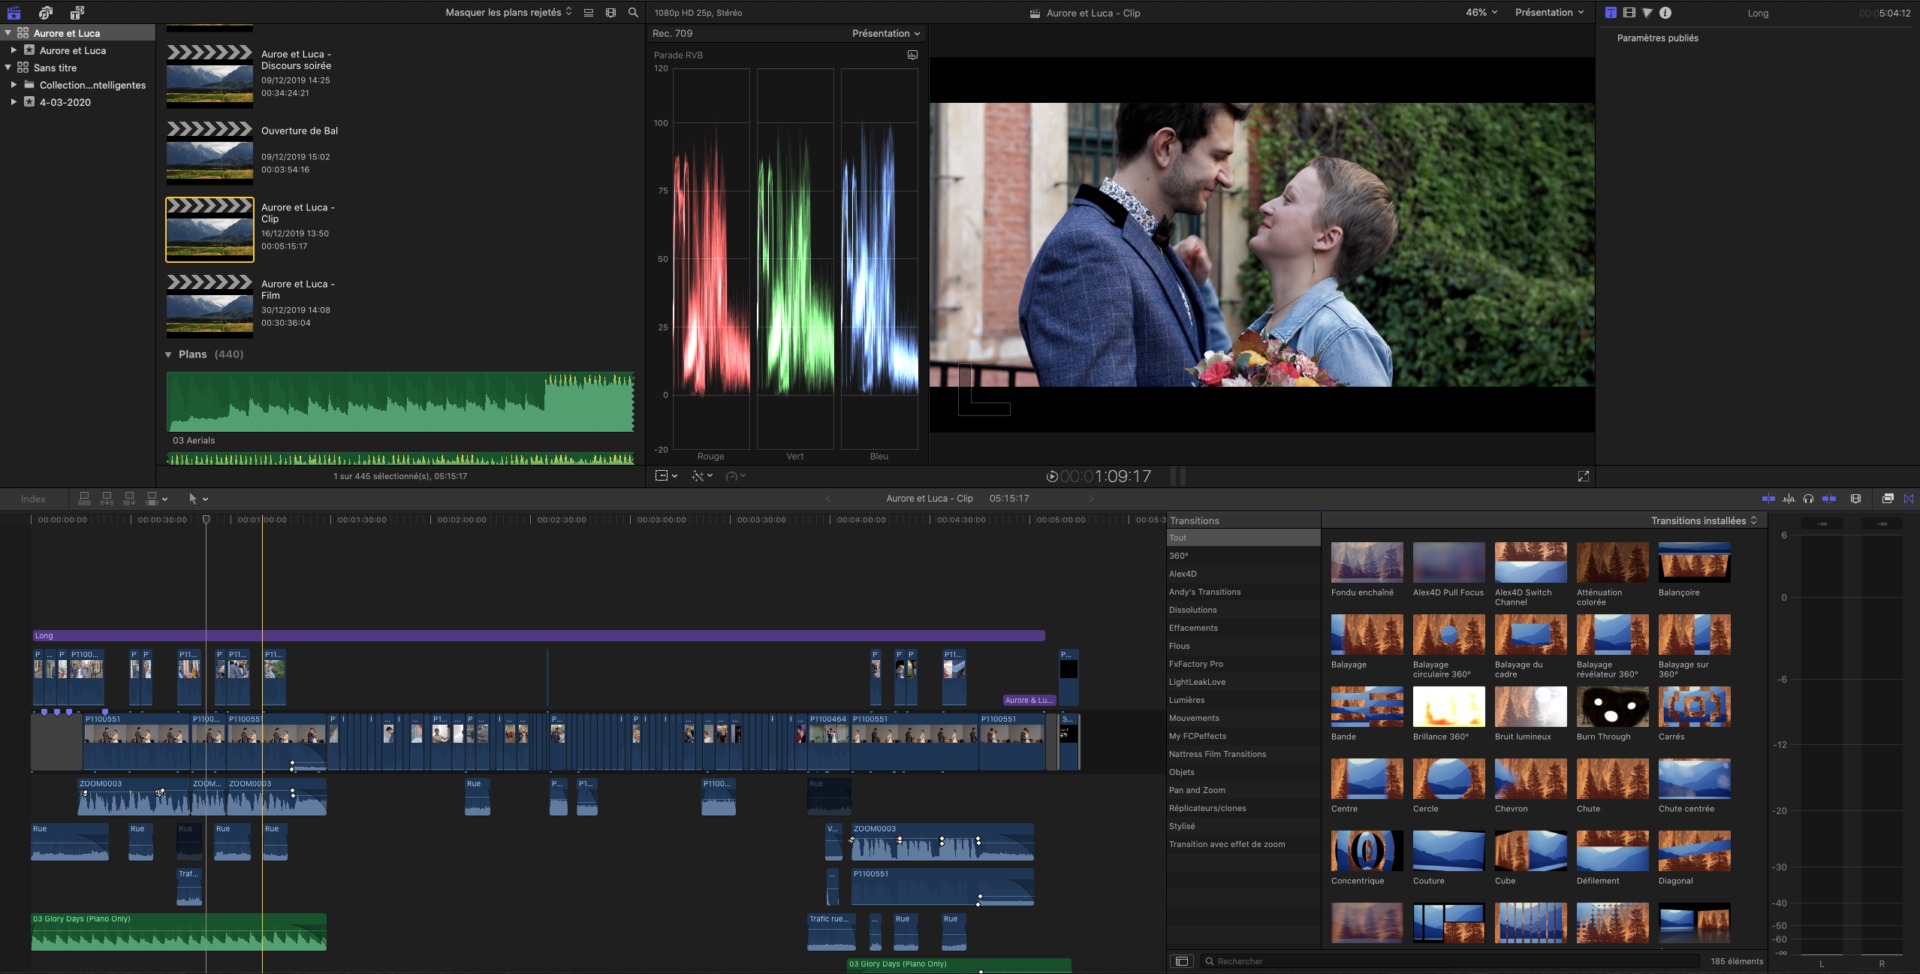Open Masquer les plans rejetés dropdown

point(508,13)
